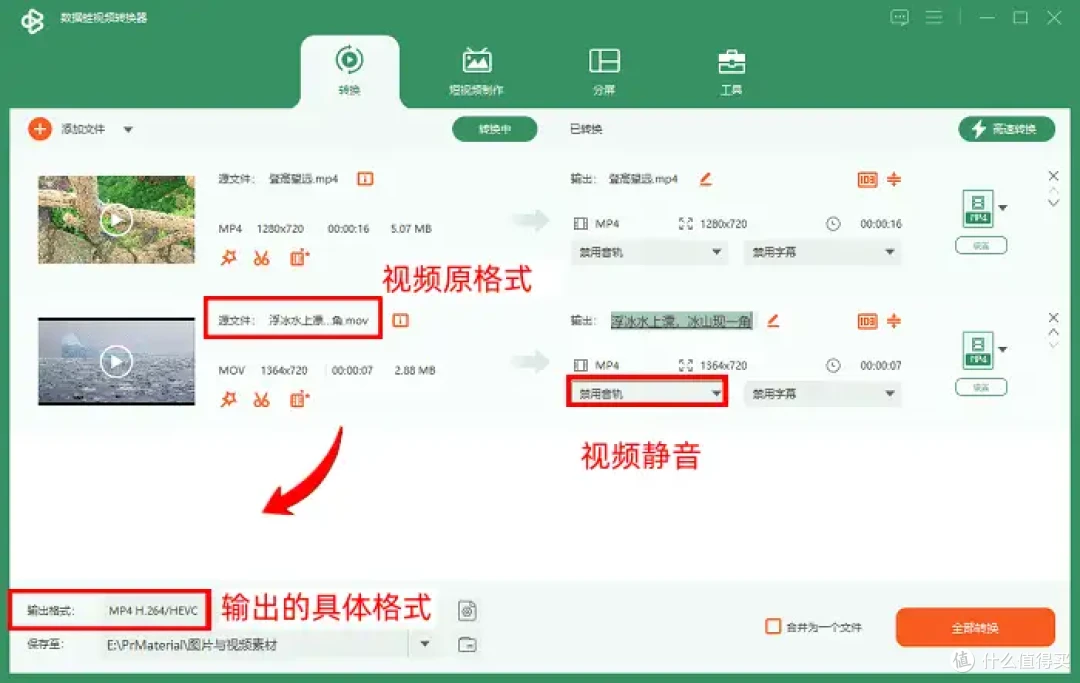
Task: Move the first file down in list
Action: [1053, 202]
